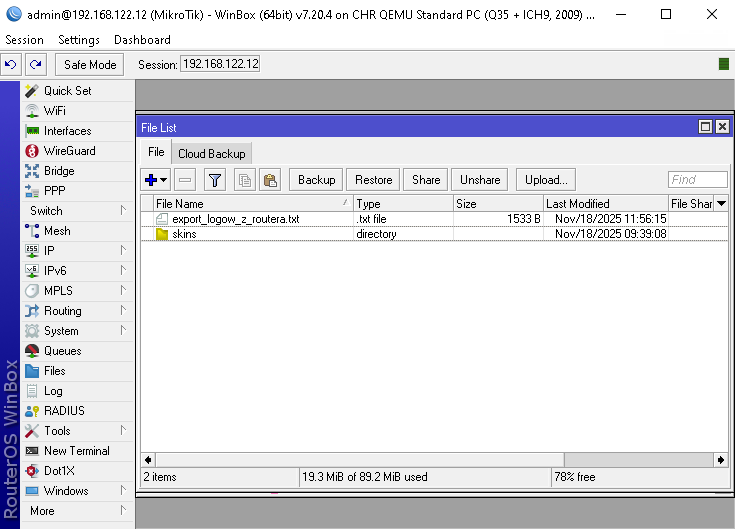
Task: Open the Dashboard menu
Action: pos(142,40)
